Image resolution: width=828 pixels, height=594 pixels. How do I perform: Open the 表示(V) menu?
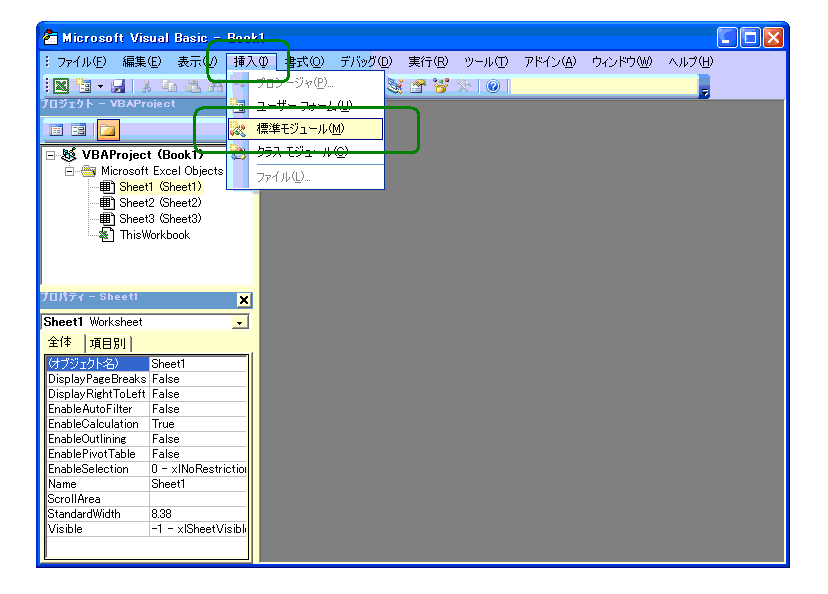tap(196, 62)
